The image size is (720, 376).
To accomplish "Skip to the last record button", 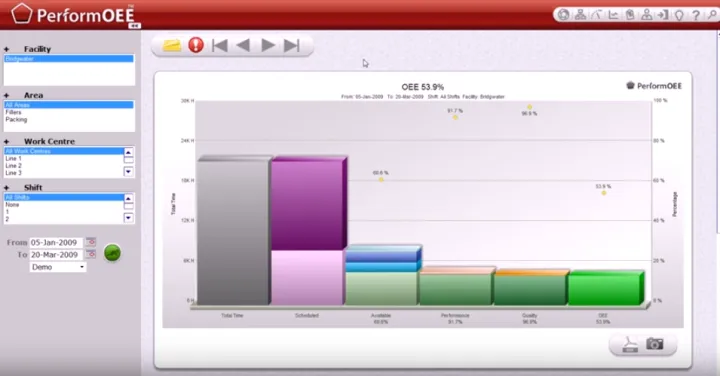I will coord(292,45).
